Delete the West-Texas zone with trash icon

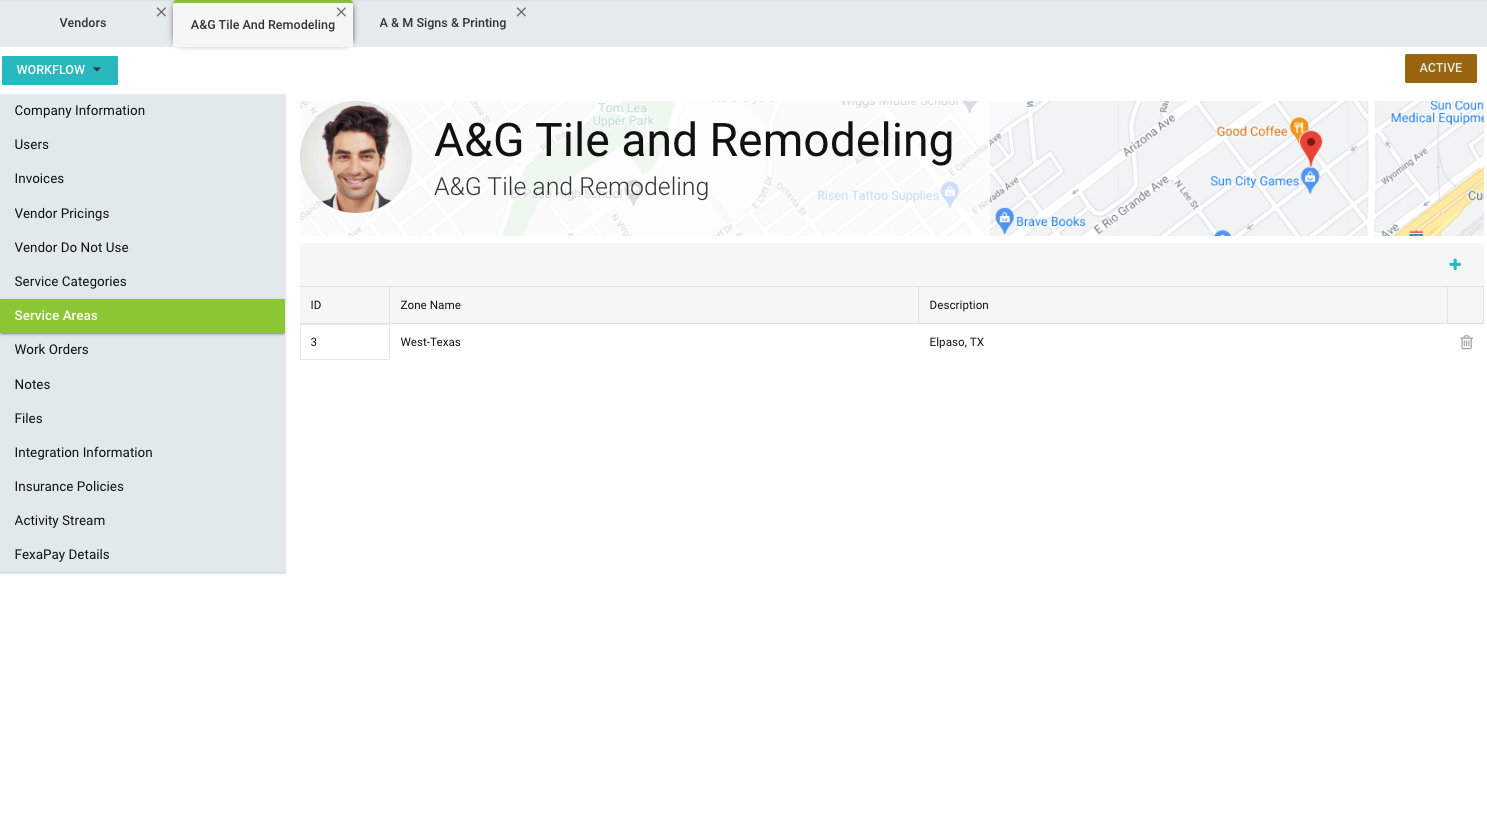coord(1466,342)
